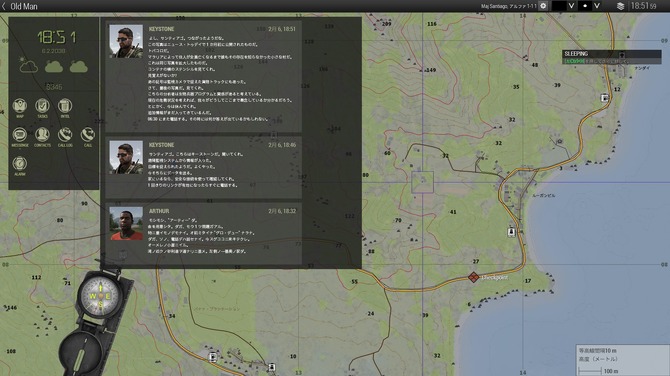670x376 pixels.
Task: Select the dot marker shape box
Action: 585,6
